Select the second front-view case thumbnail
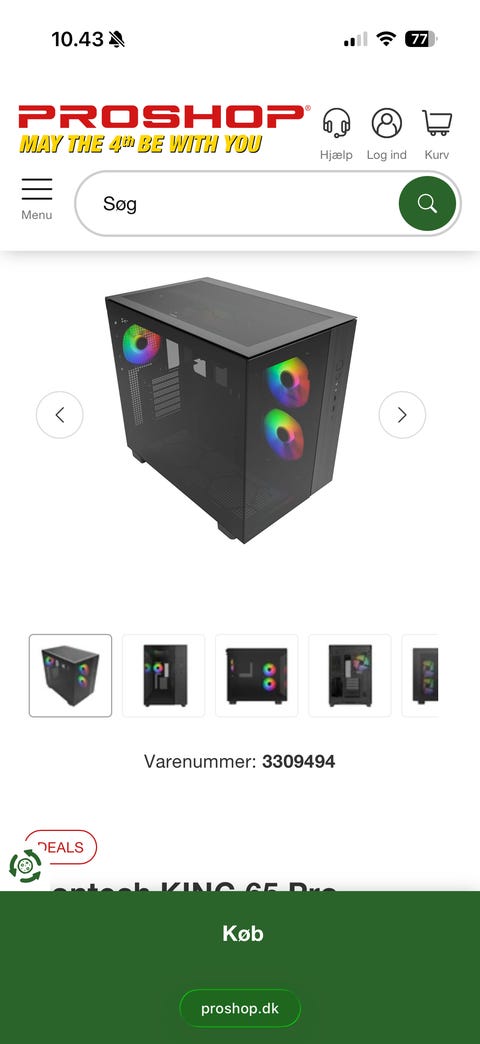 [x=164, y=676]
